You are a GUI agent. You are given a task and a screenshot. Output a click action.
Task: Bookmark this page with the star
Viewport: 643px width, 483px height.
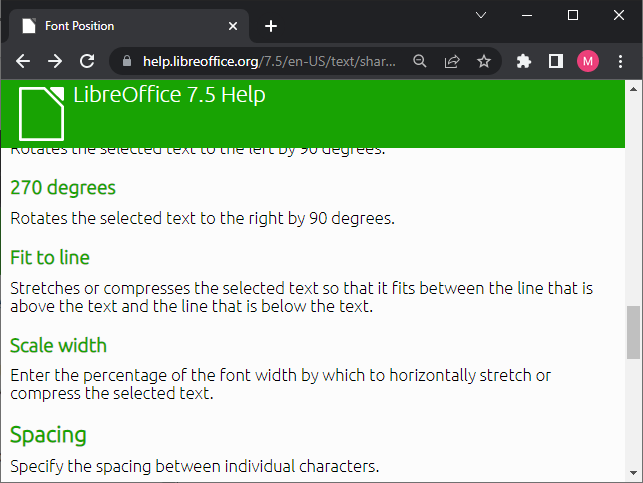[x=484, y=62]
